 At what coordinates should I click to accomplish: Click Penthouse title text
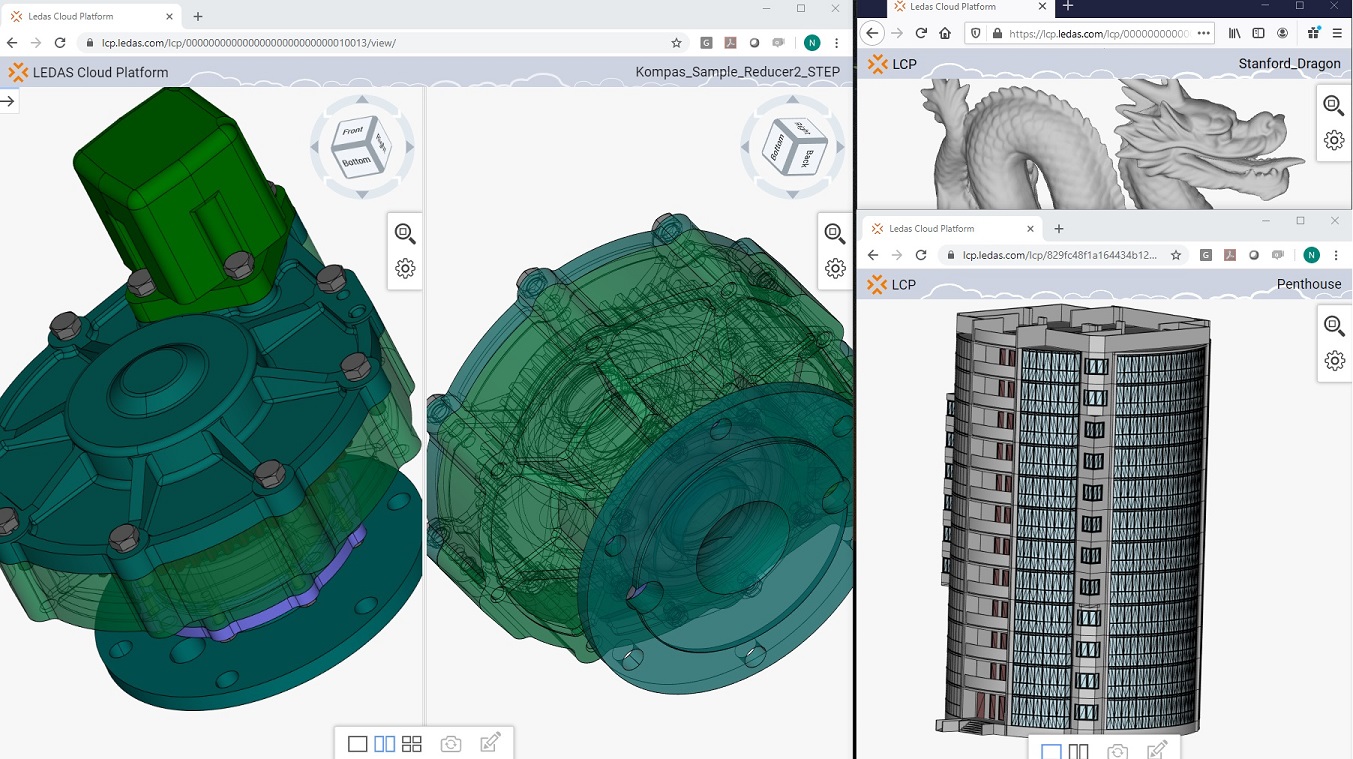[x=1309, y=284]
